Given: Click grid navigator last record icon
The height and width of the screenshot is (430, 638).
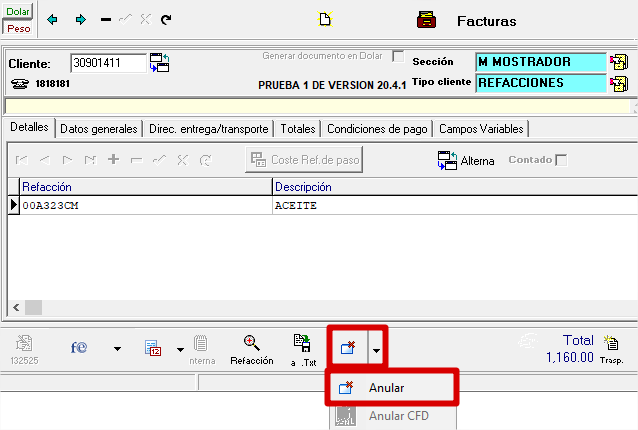Looking at the screenshot, I should 90,160.
